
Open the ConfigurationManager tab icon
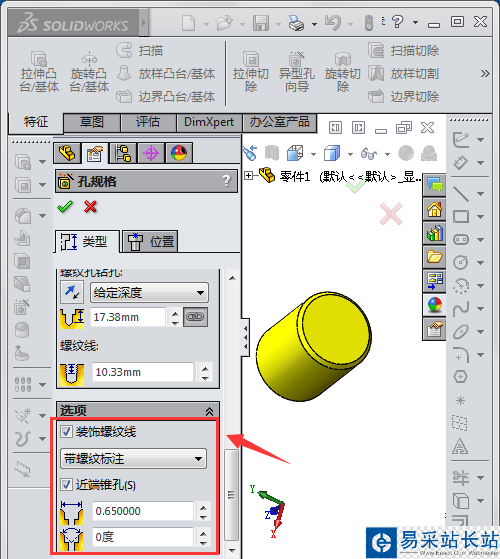pyautogui.click(x=123, y=153)
